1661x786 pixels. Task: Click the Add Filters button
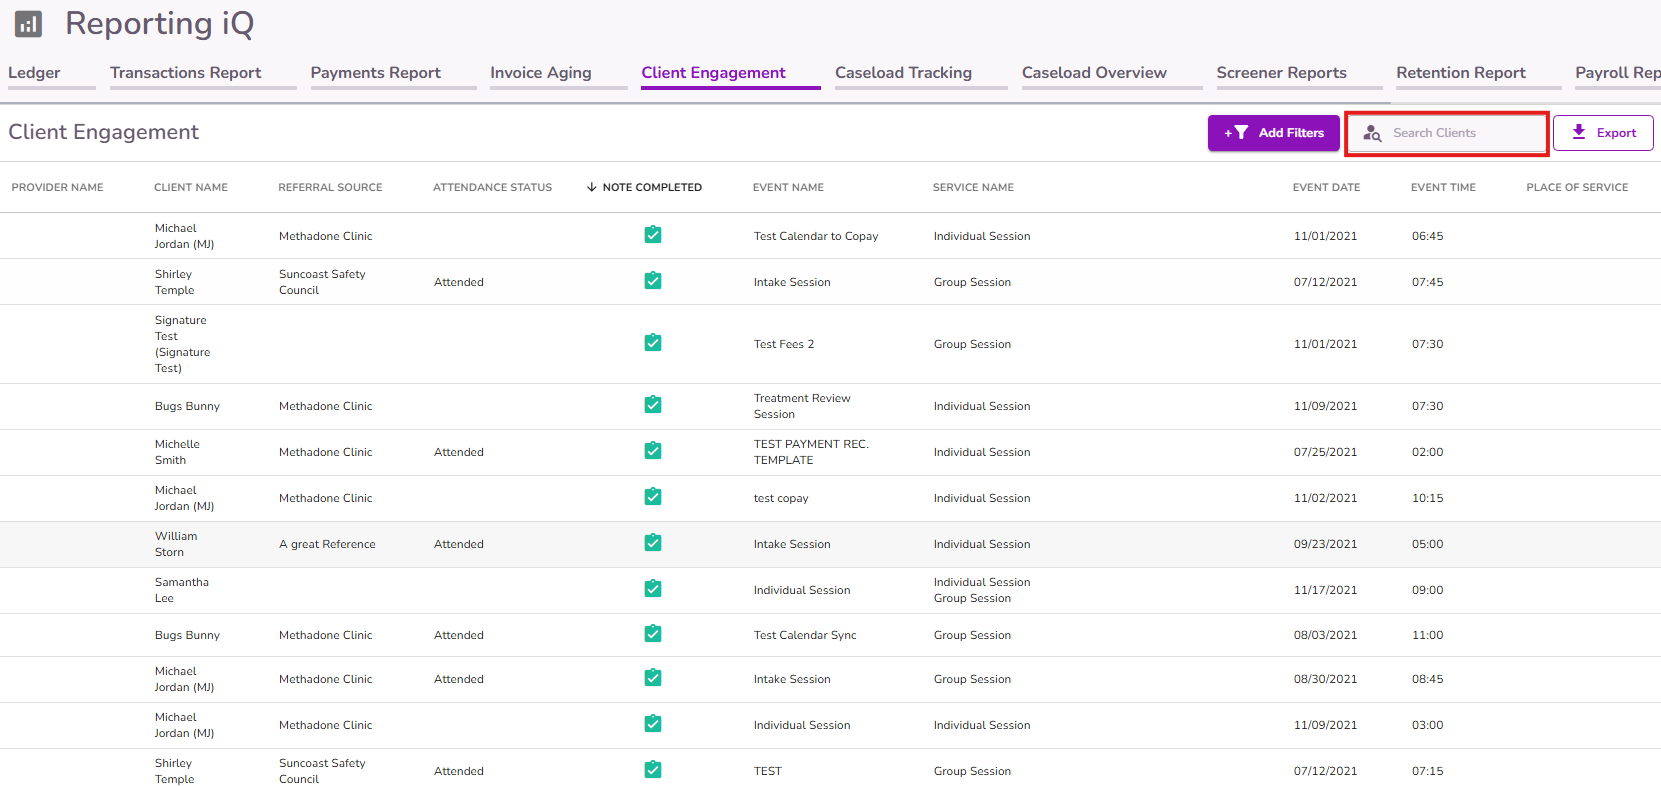click(1273, 133)
